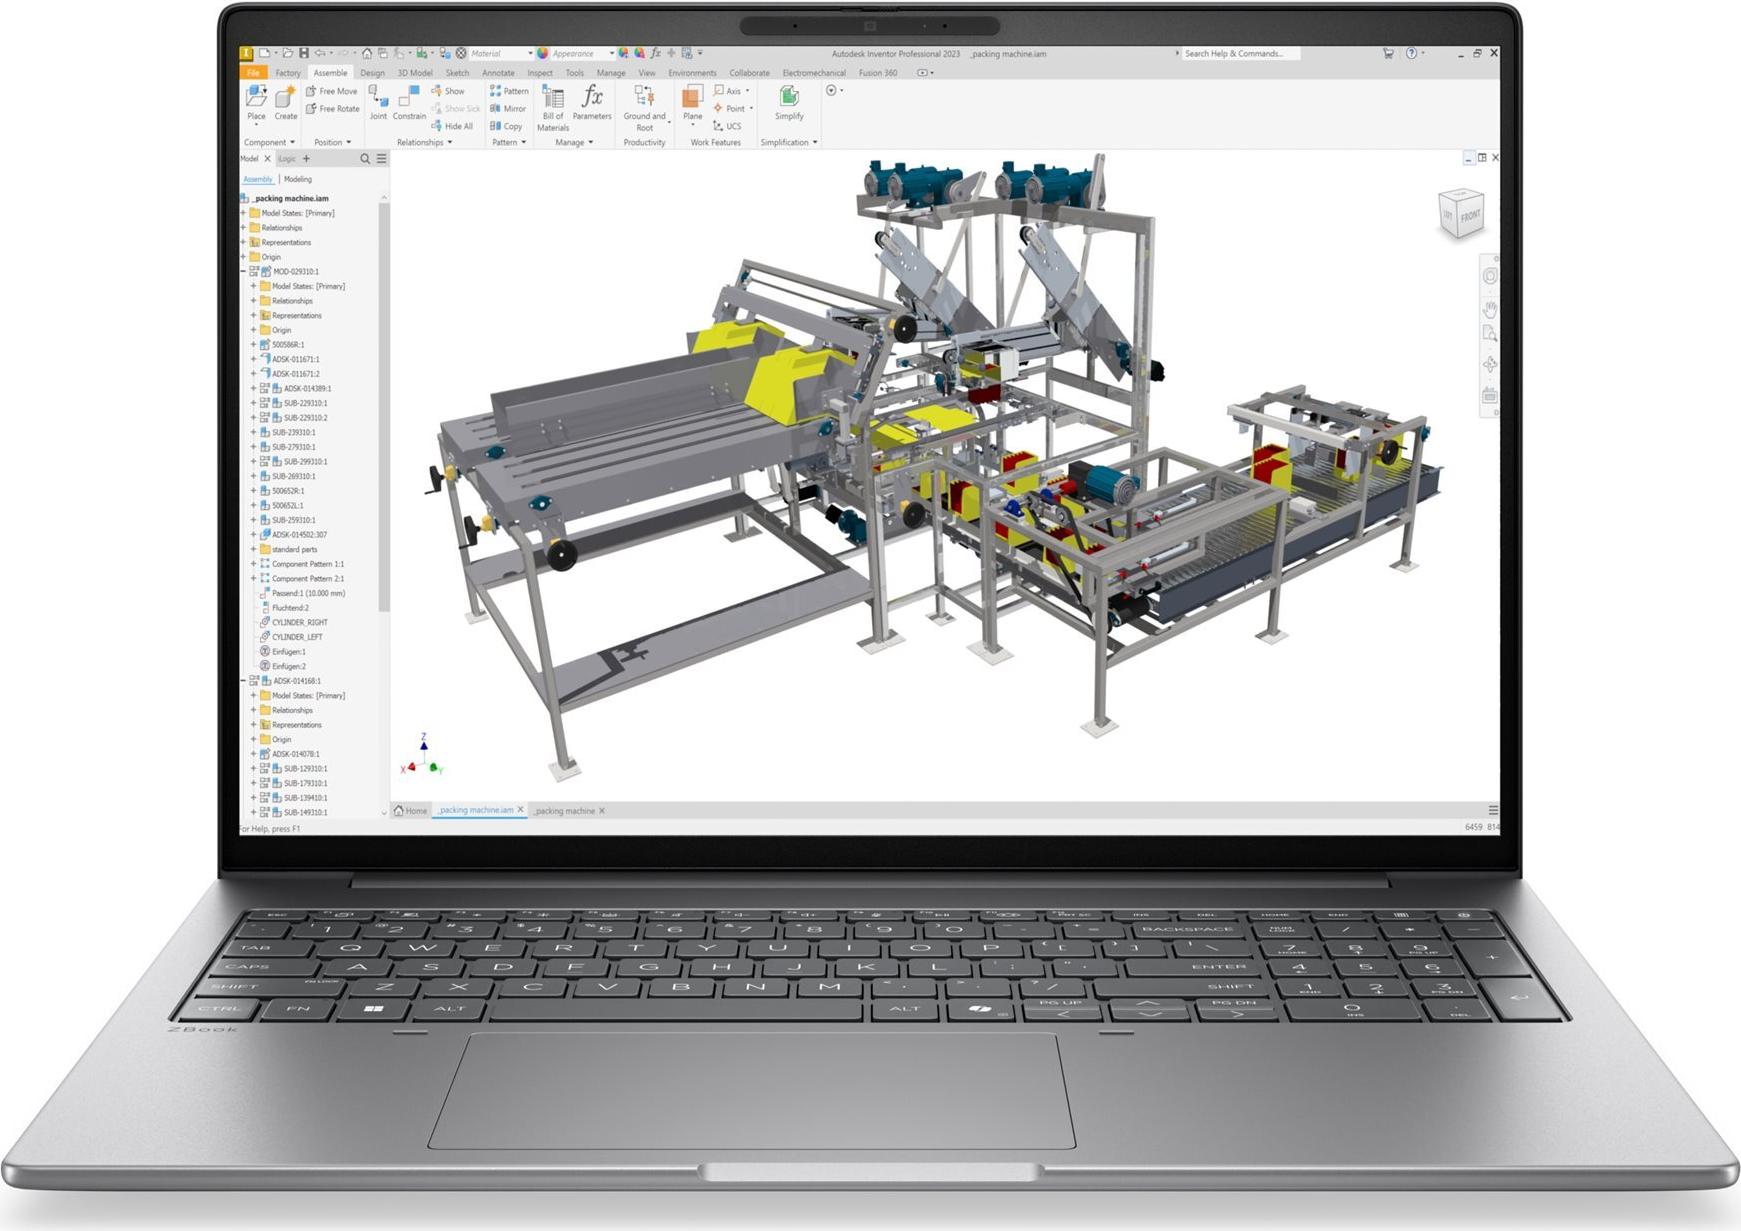
Task: Switch to the Modeling browser view
Action: [298, 179]
